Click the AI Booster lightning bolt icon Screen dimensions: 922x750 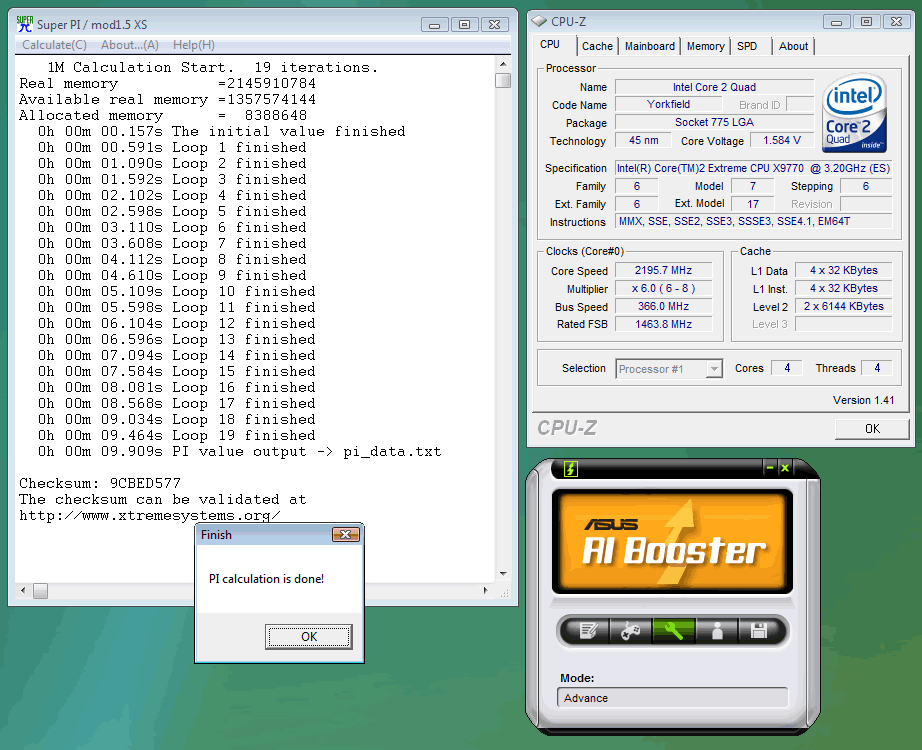[571, 469]
